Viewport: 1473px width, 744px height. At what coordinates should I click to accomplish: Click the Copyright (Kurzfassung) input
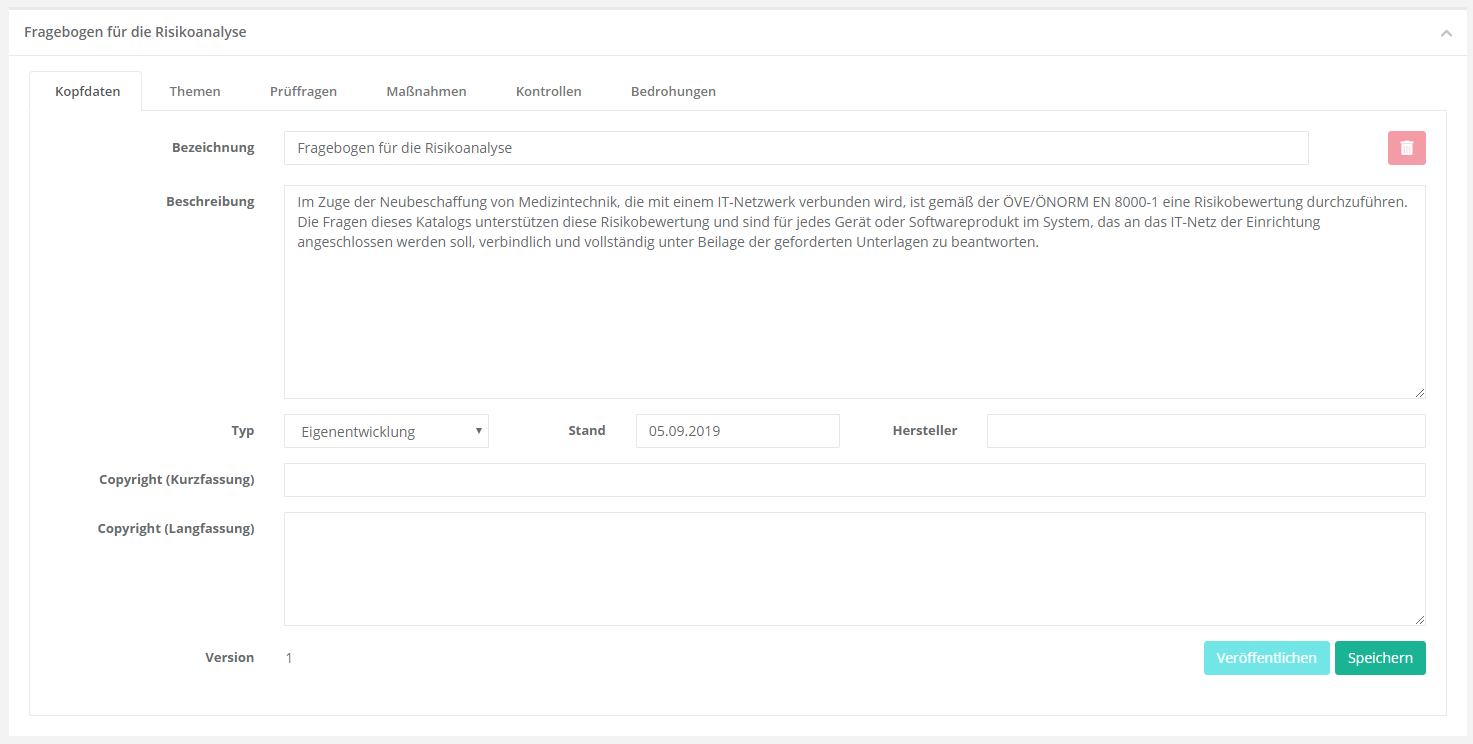854,480
